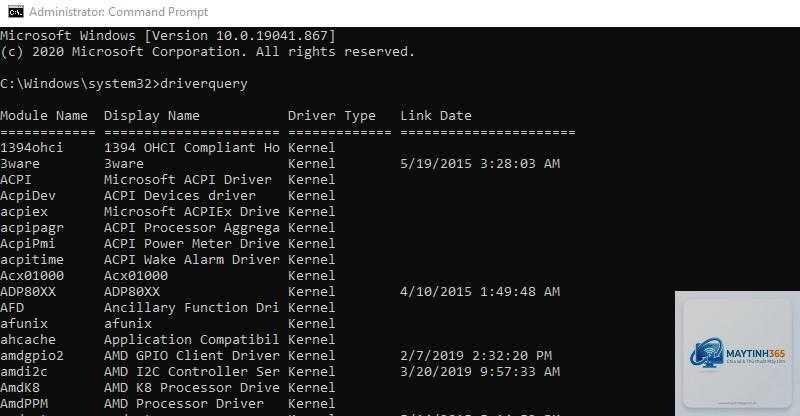Click the Module Name column header
Image resolution: width=800 pixels, height=416 pixels.
(x=44, y=116)
